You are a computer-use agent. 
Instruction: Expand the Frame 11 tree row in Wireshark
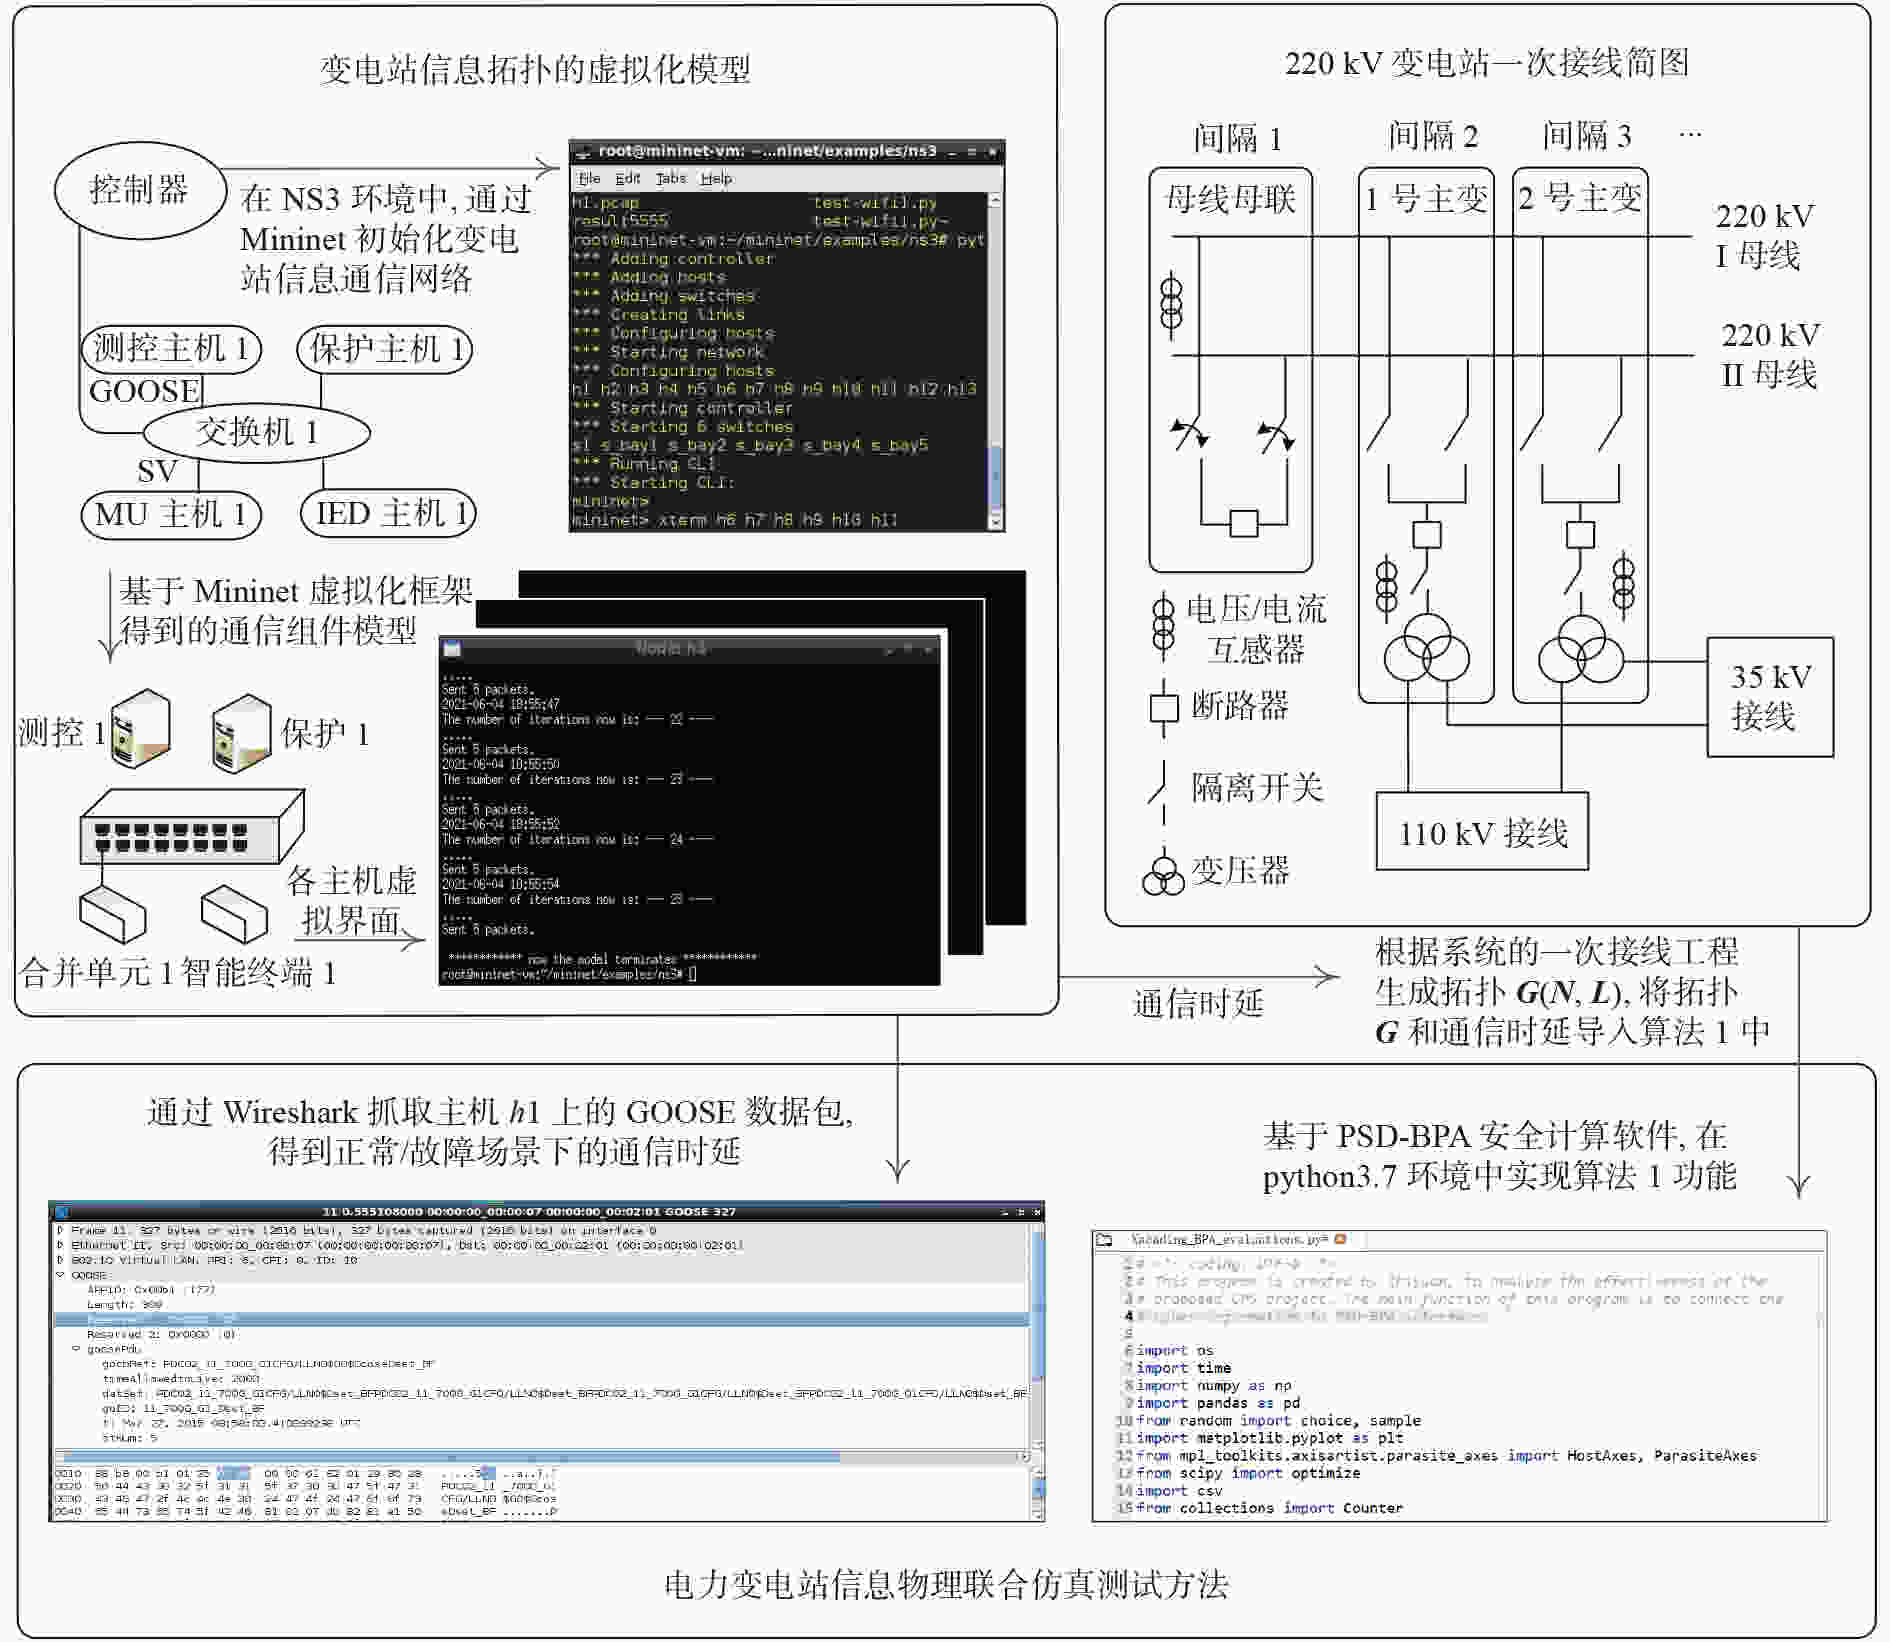click(x=61, y=1230)
